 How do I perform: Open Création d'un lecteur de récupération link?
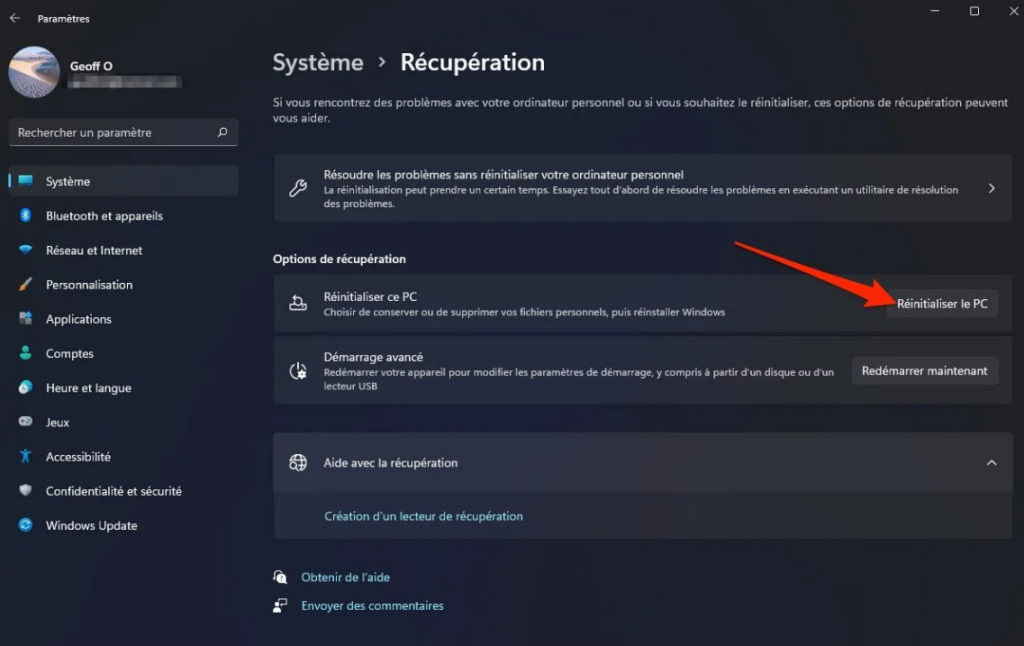click(x=423, y=516)
